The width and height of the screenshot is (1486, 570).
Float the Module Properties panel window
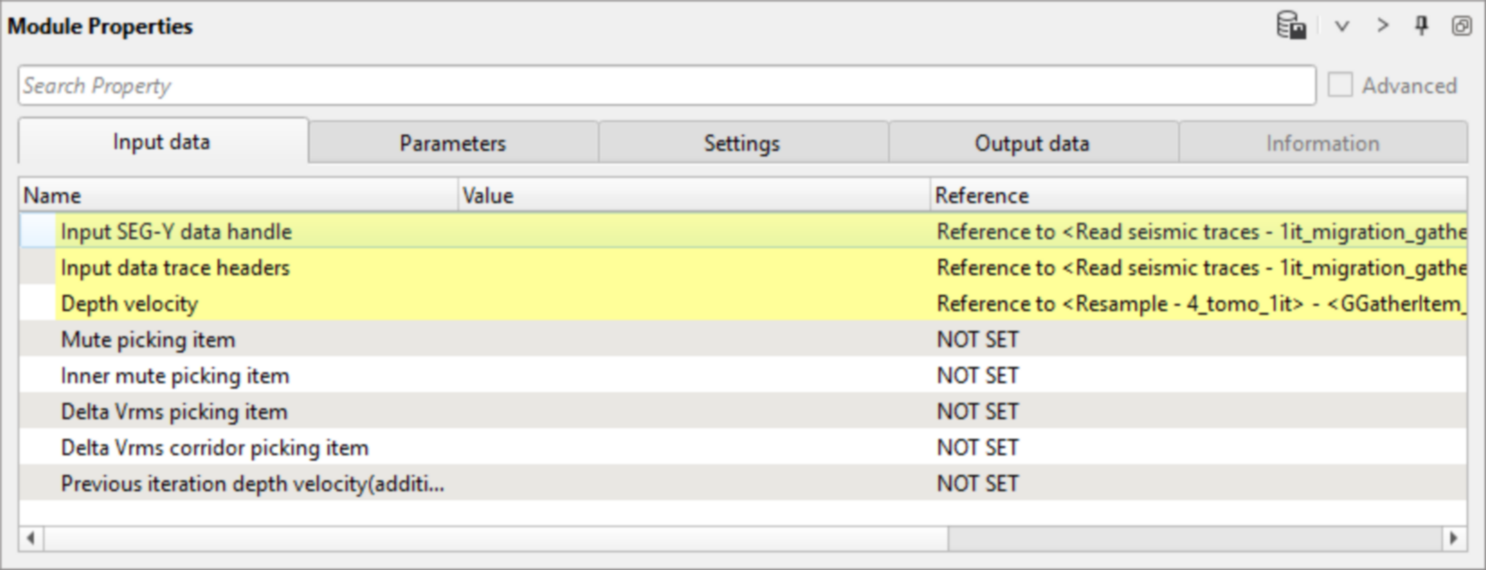click(x=1461, y=26)
